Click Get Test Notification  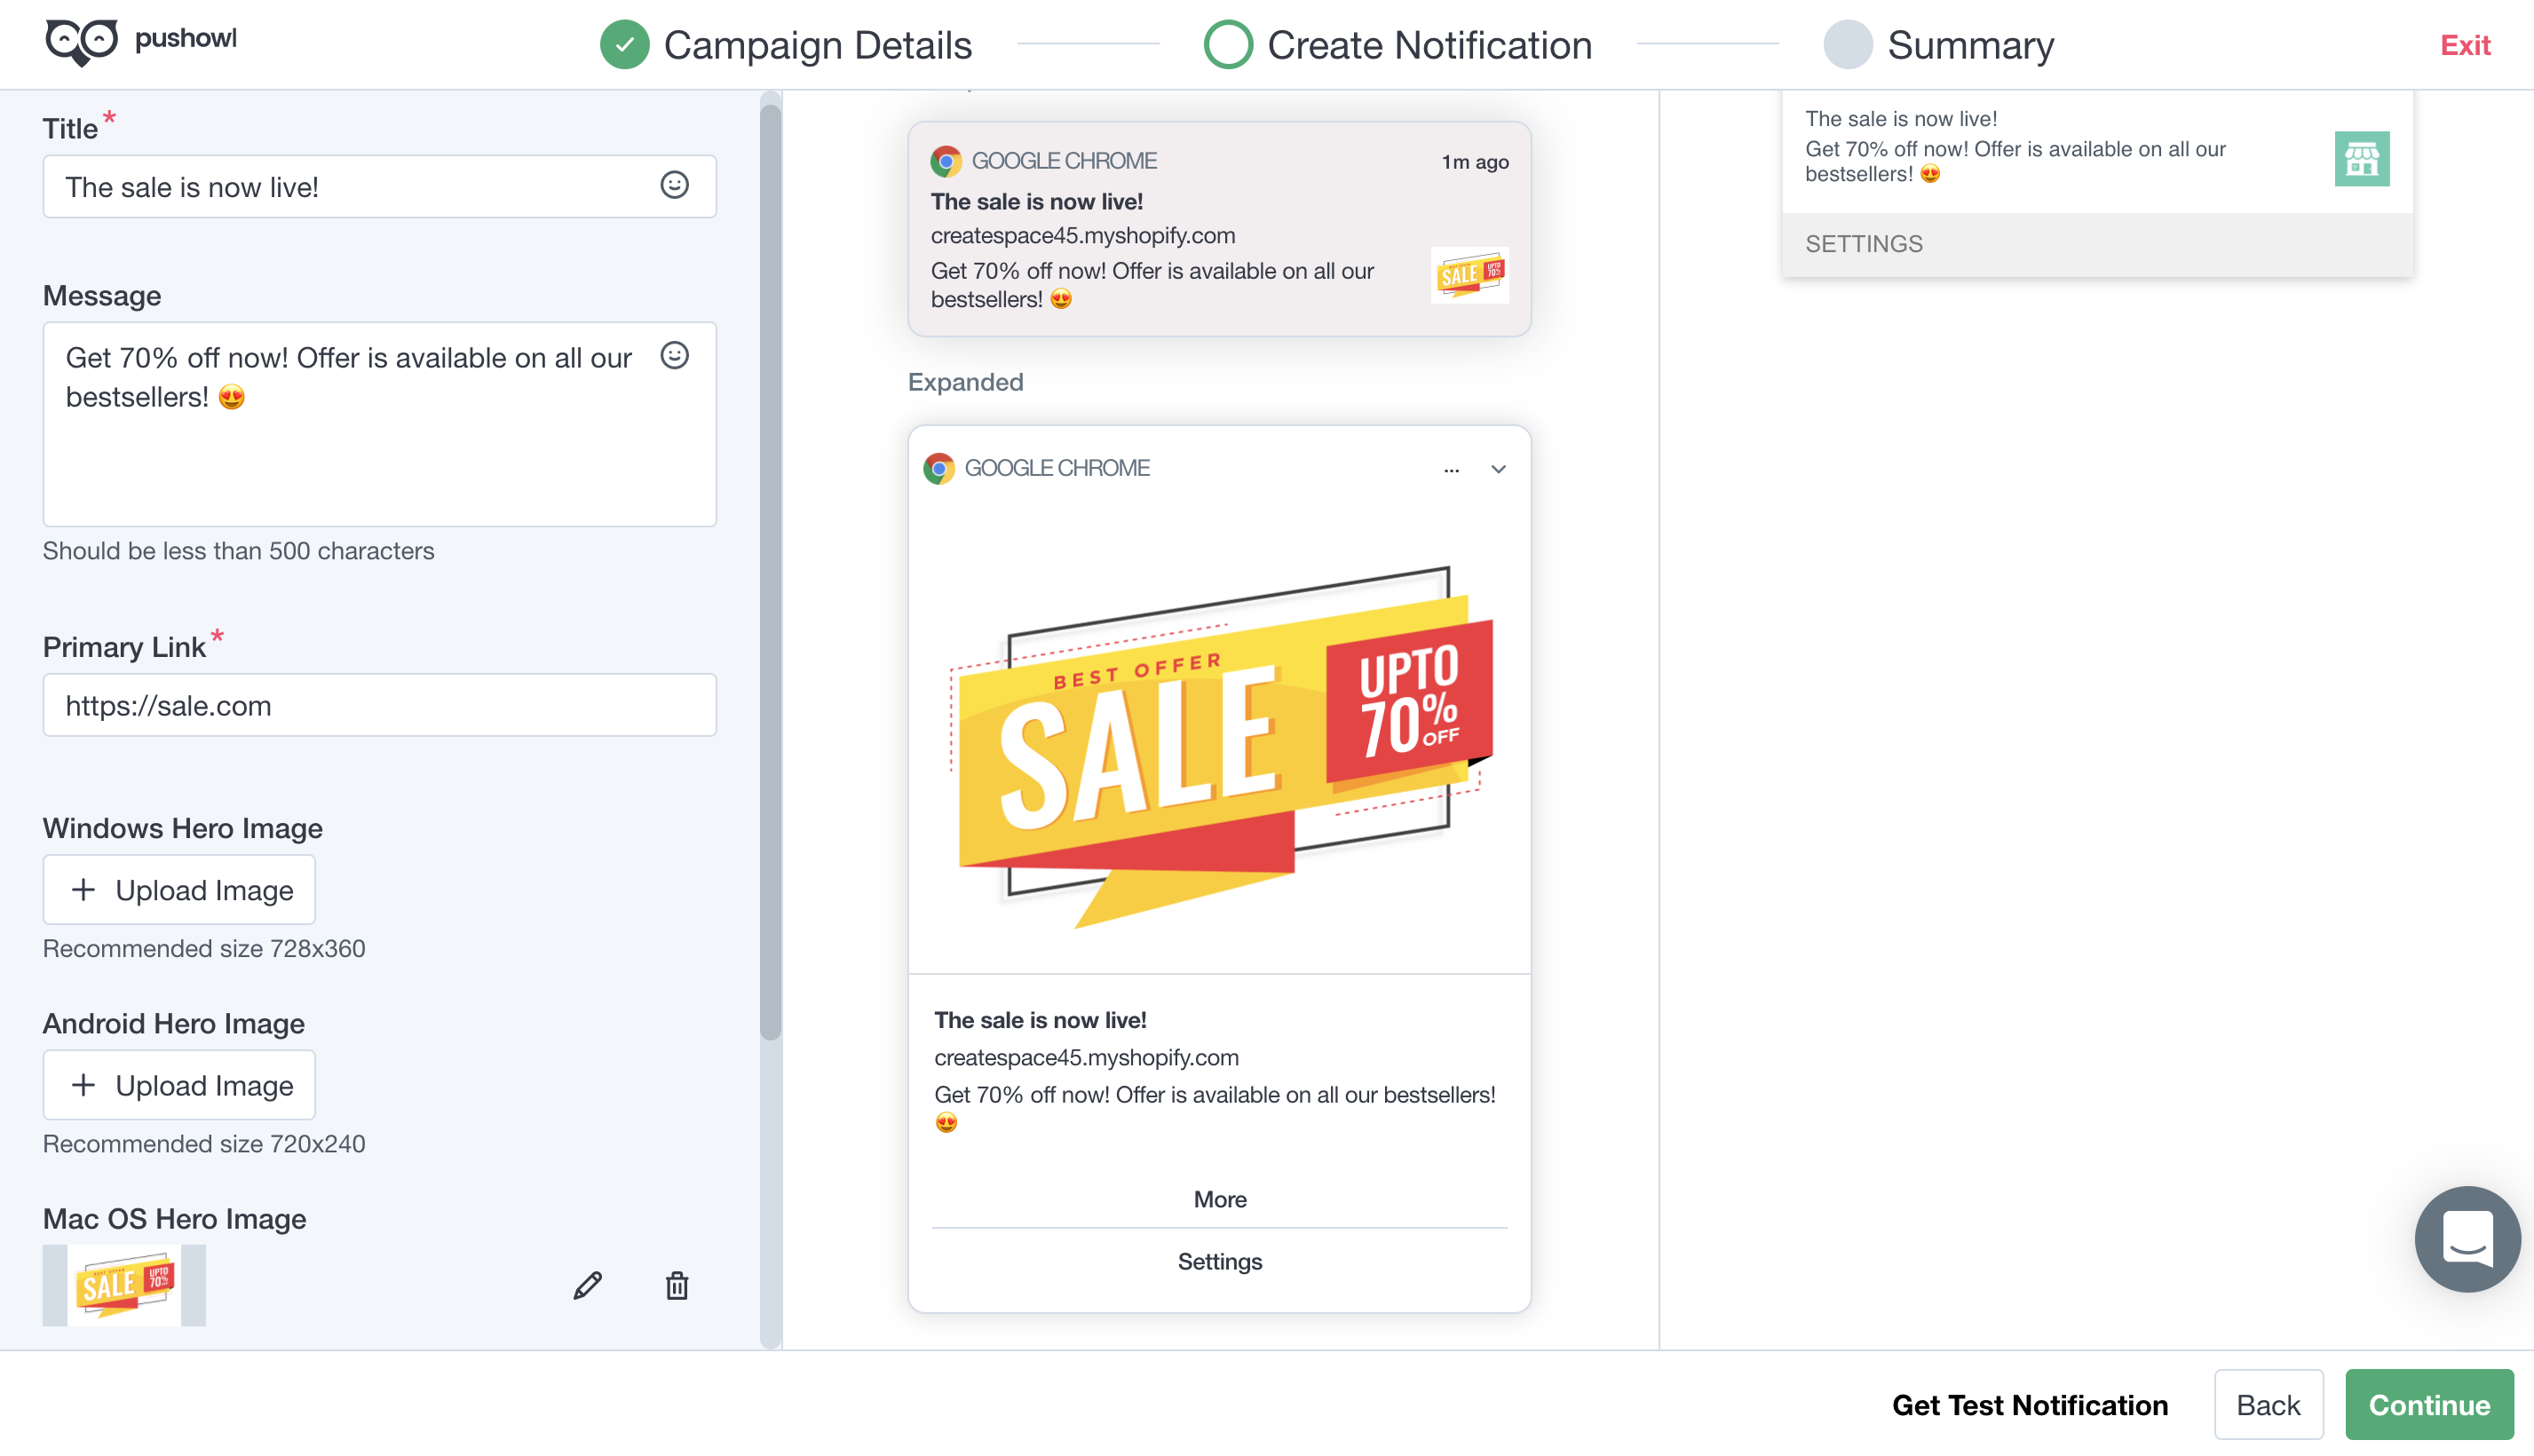[x=2030, y=1405]
